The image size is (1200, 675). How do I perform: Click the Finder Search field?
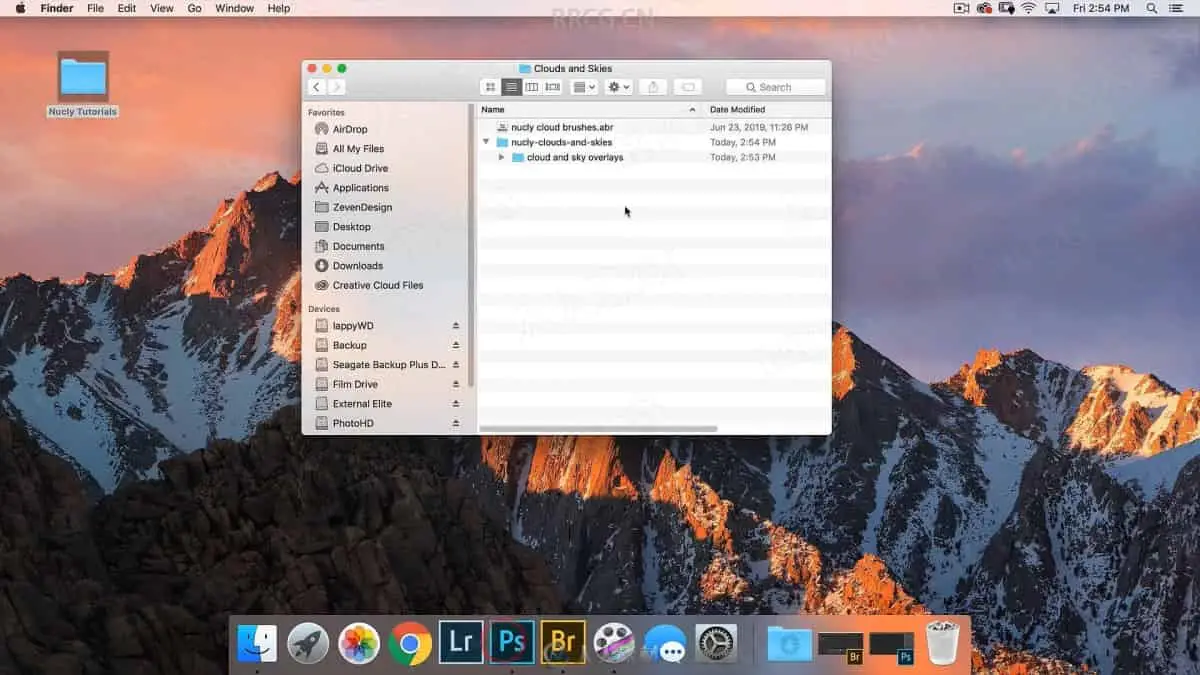[776, 87]
